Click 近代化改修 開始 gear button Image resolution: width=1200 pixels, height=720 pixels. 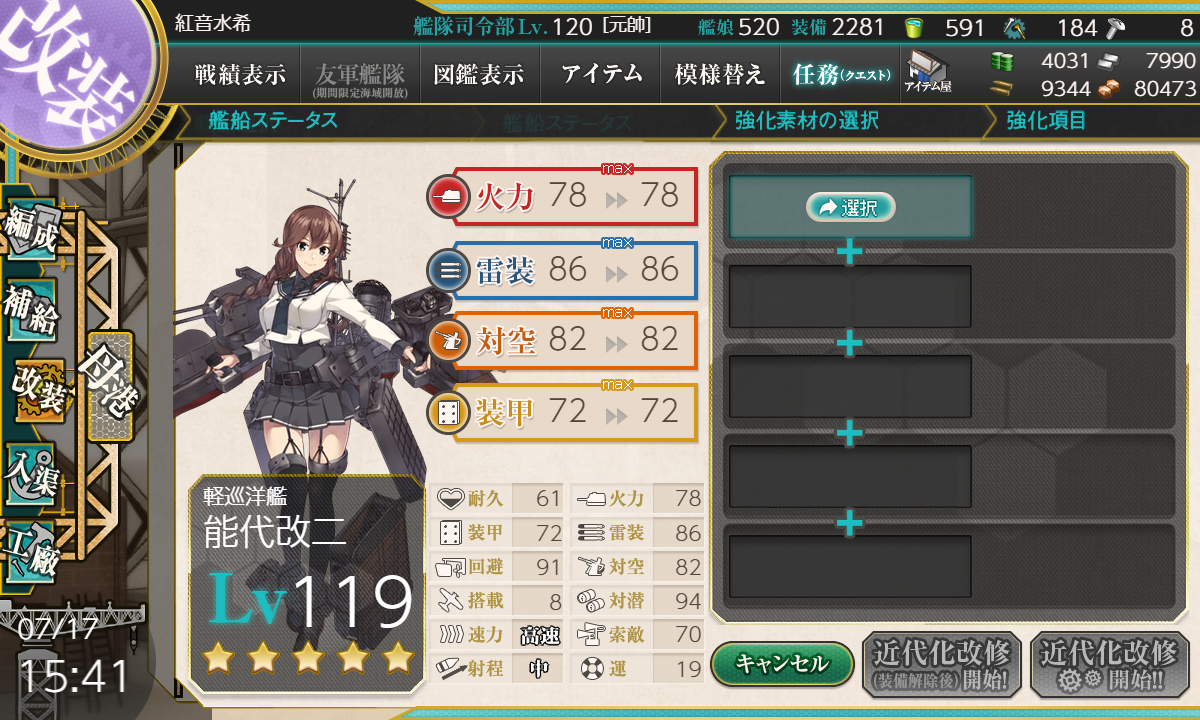pyautogui.click(x=1110, y=664)
